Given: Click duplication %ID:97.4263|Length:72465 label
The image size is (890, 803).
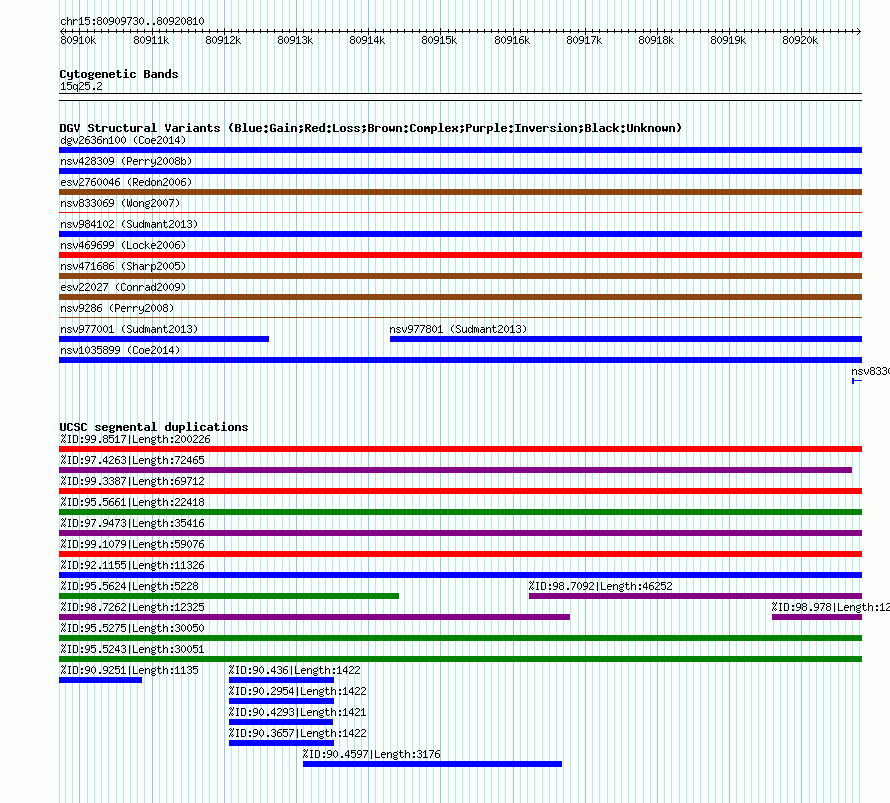Looking at the screenshot, I should tap(132, 460).
